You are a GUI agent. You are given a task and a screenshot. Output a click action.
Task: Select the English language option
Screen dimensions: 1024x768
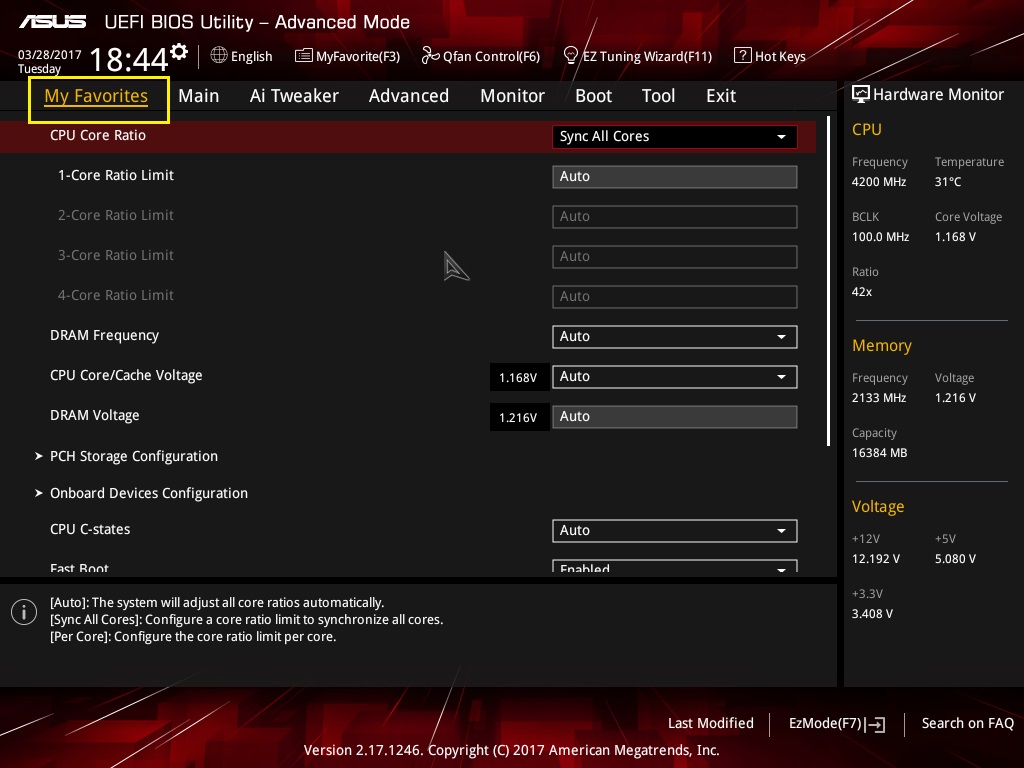251,56
